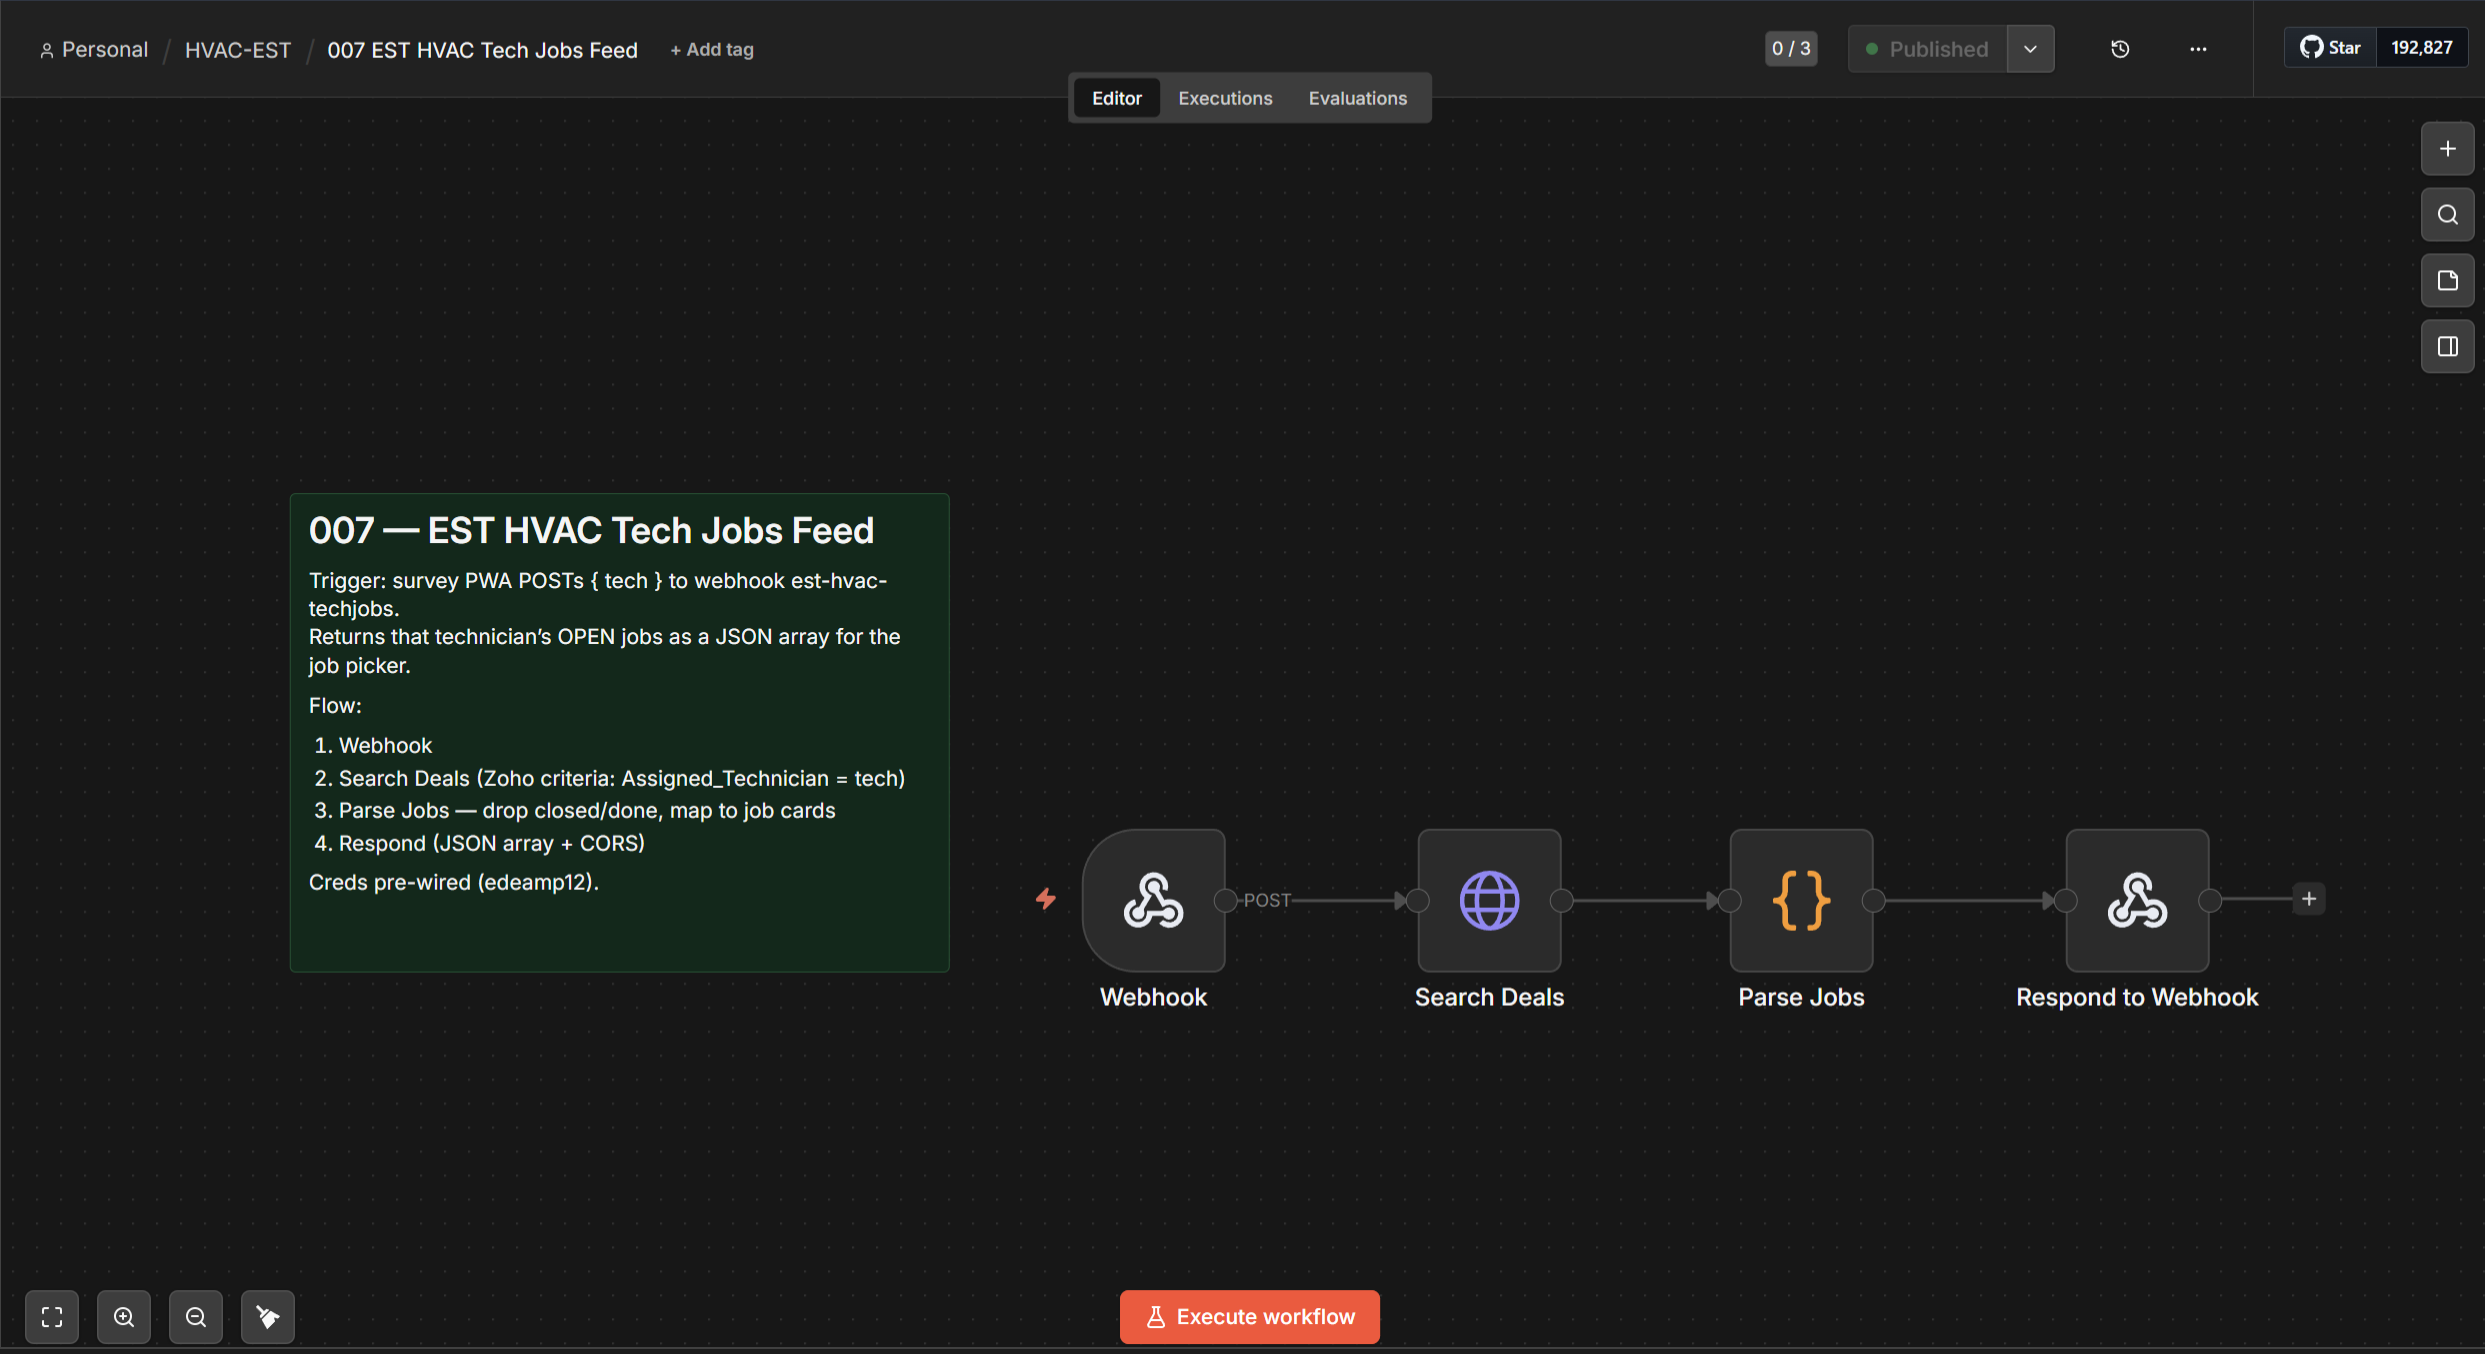Toggle the side panel layout icon
This screenshot has height=1354, width=2485.
point(2447,347)
